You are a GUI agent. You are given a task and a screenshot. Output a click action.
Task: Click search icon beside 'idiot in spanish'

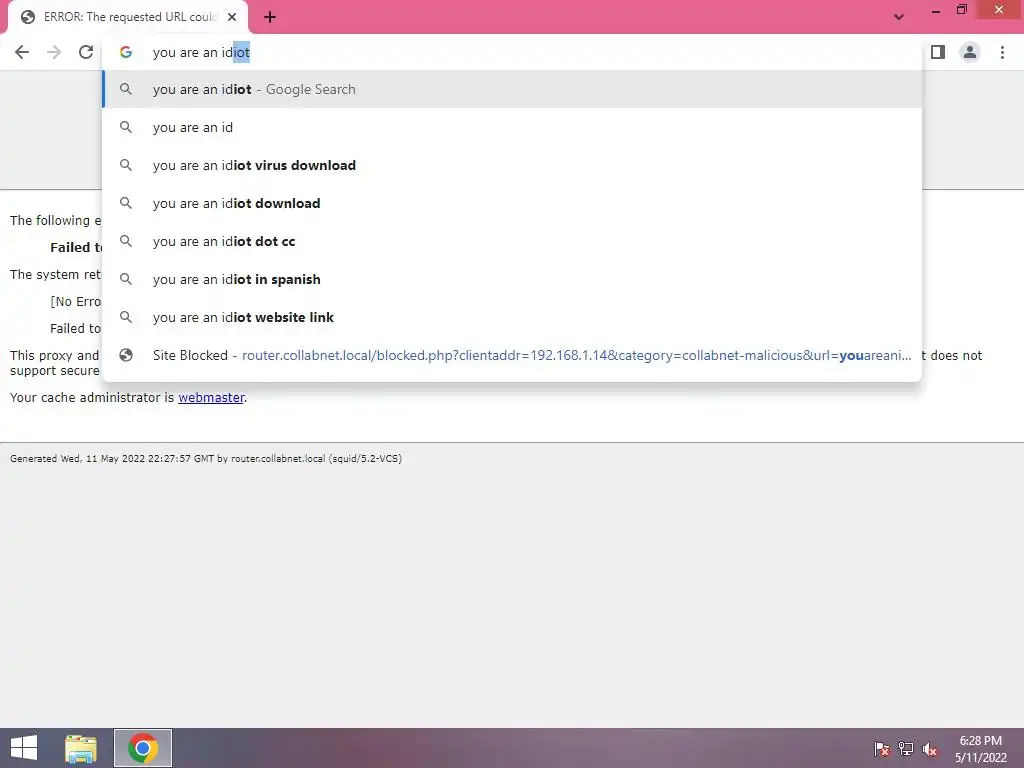[x=126, y=279]
